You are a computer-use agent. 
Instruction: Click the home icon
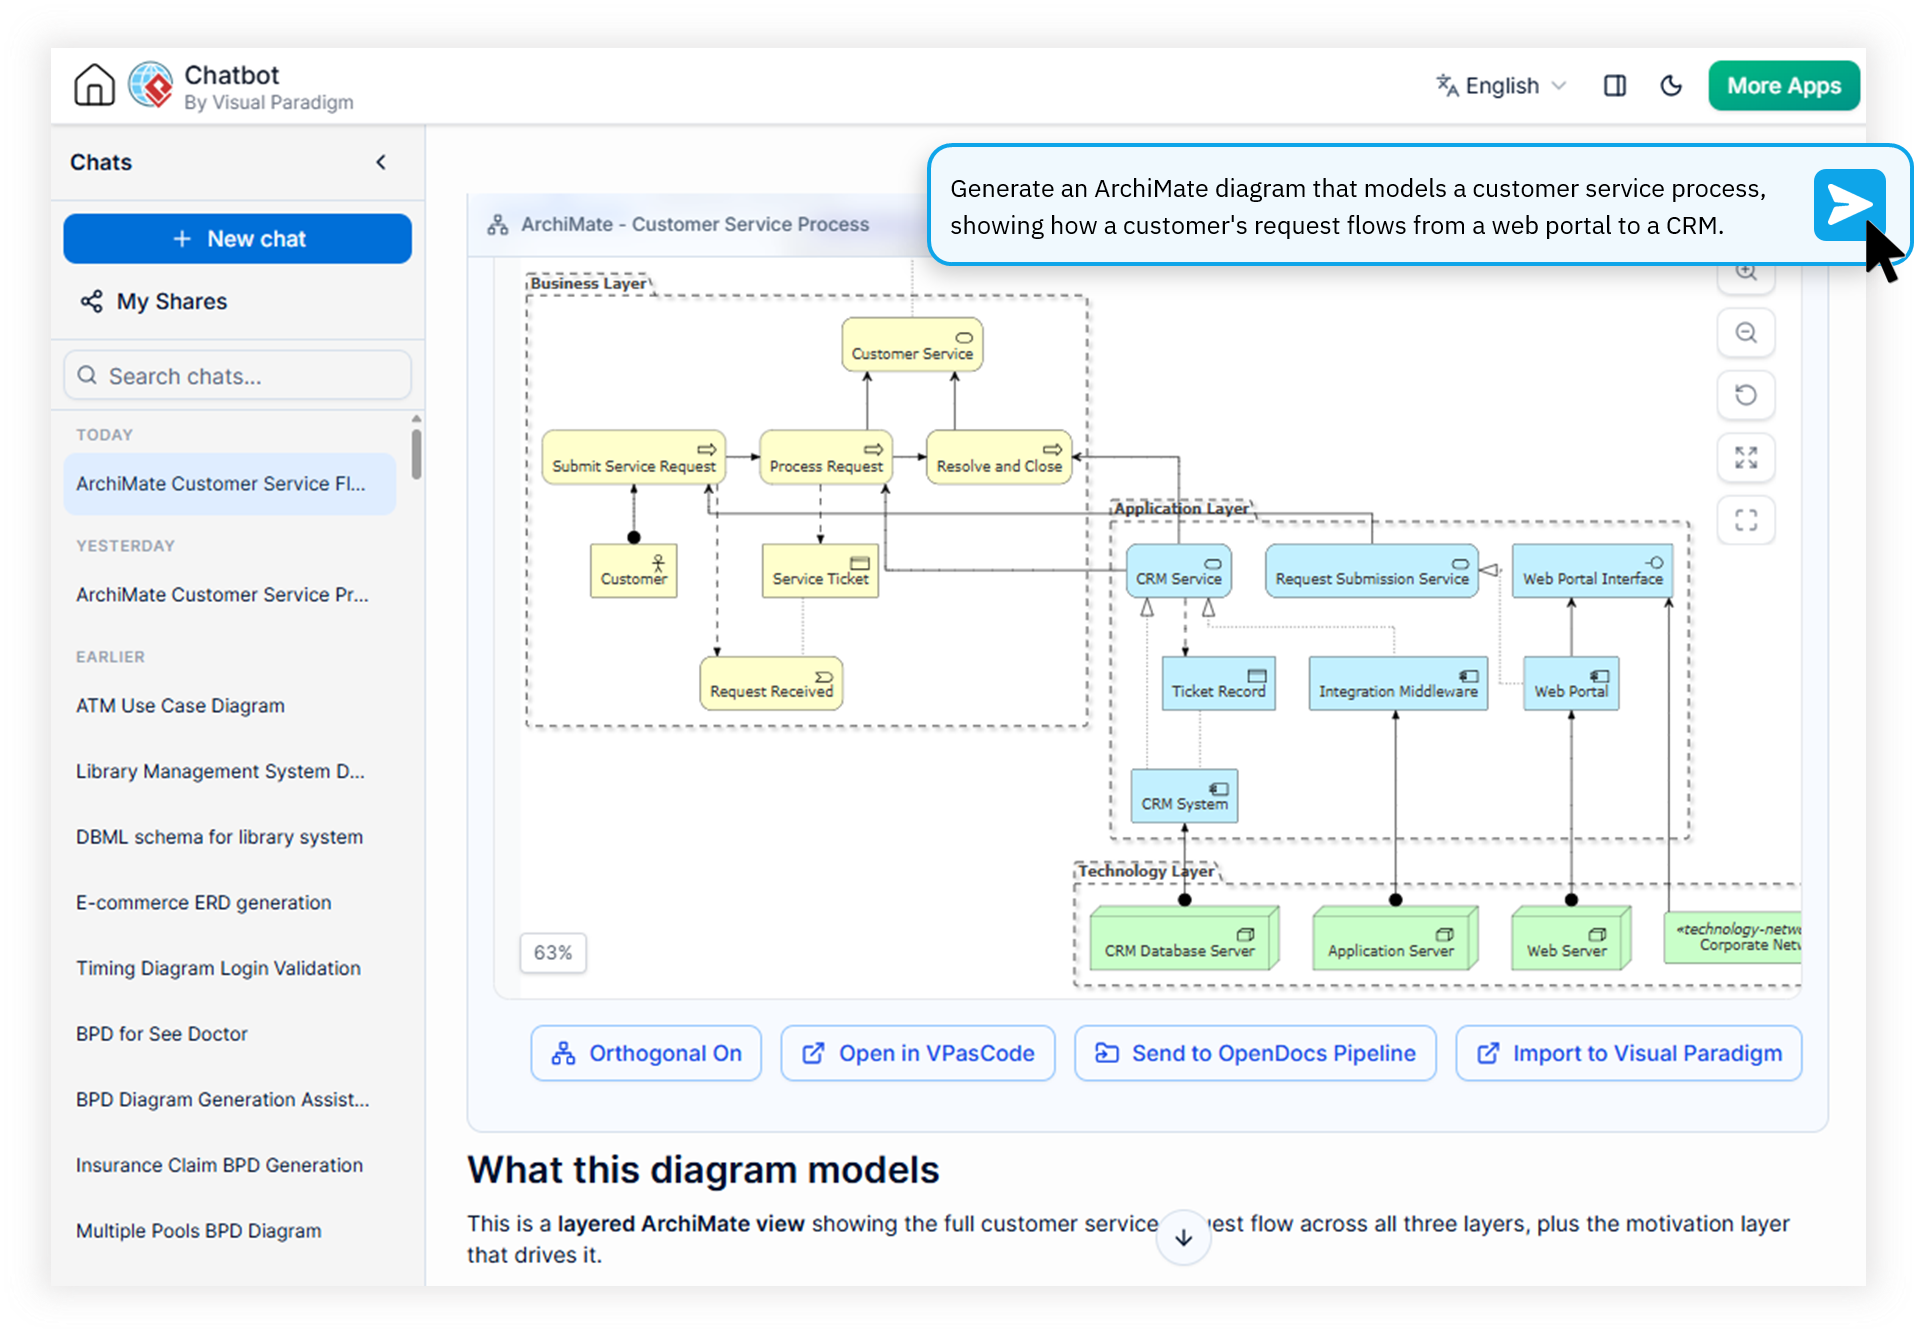[94, 85]
